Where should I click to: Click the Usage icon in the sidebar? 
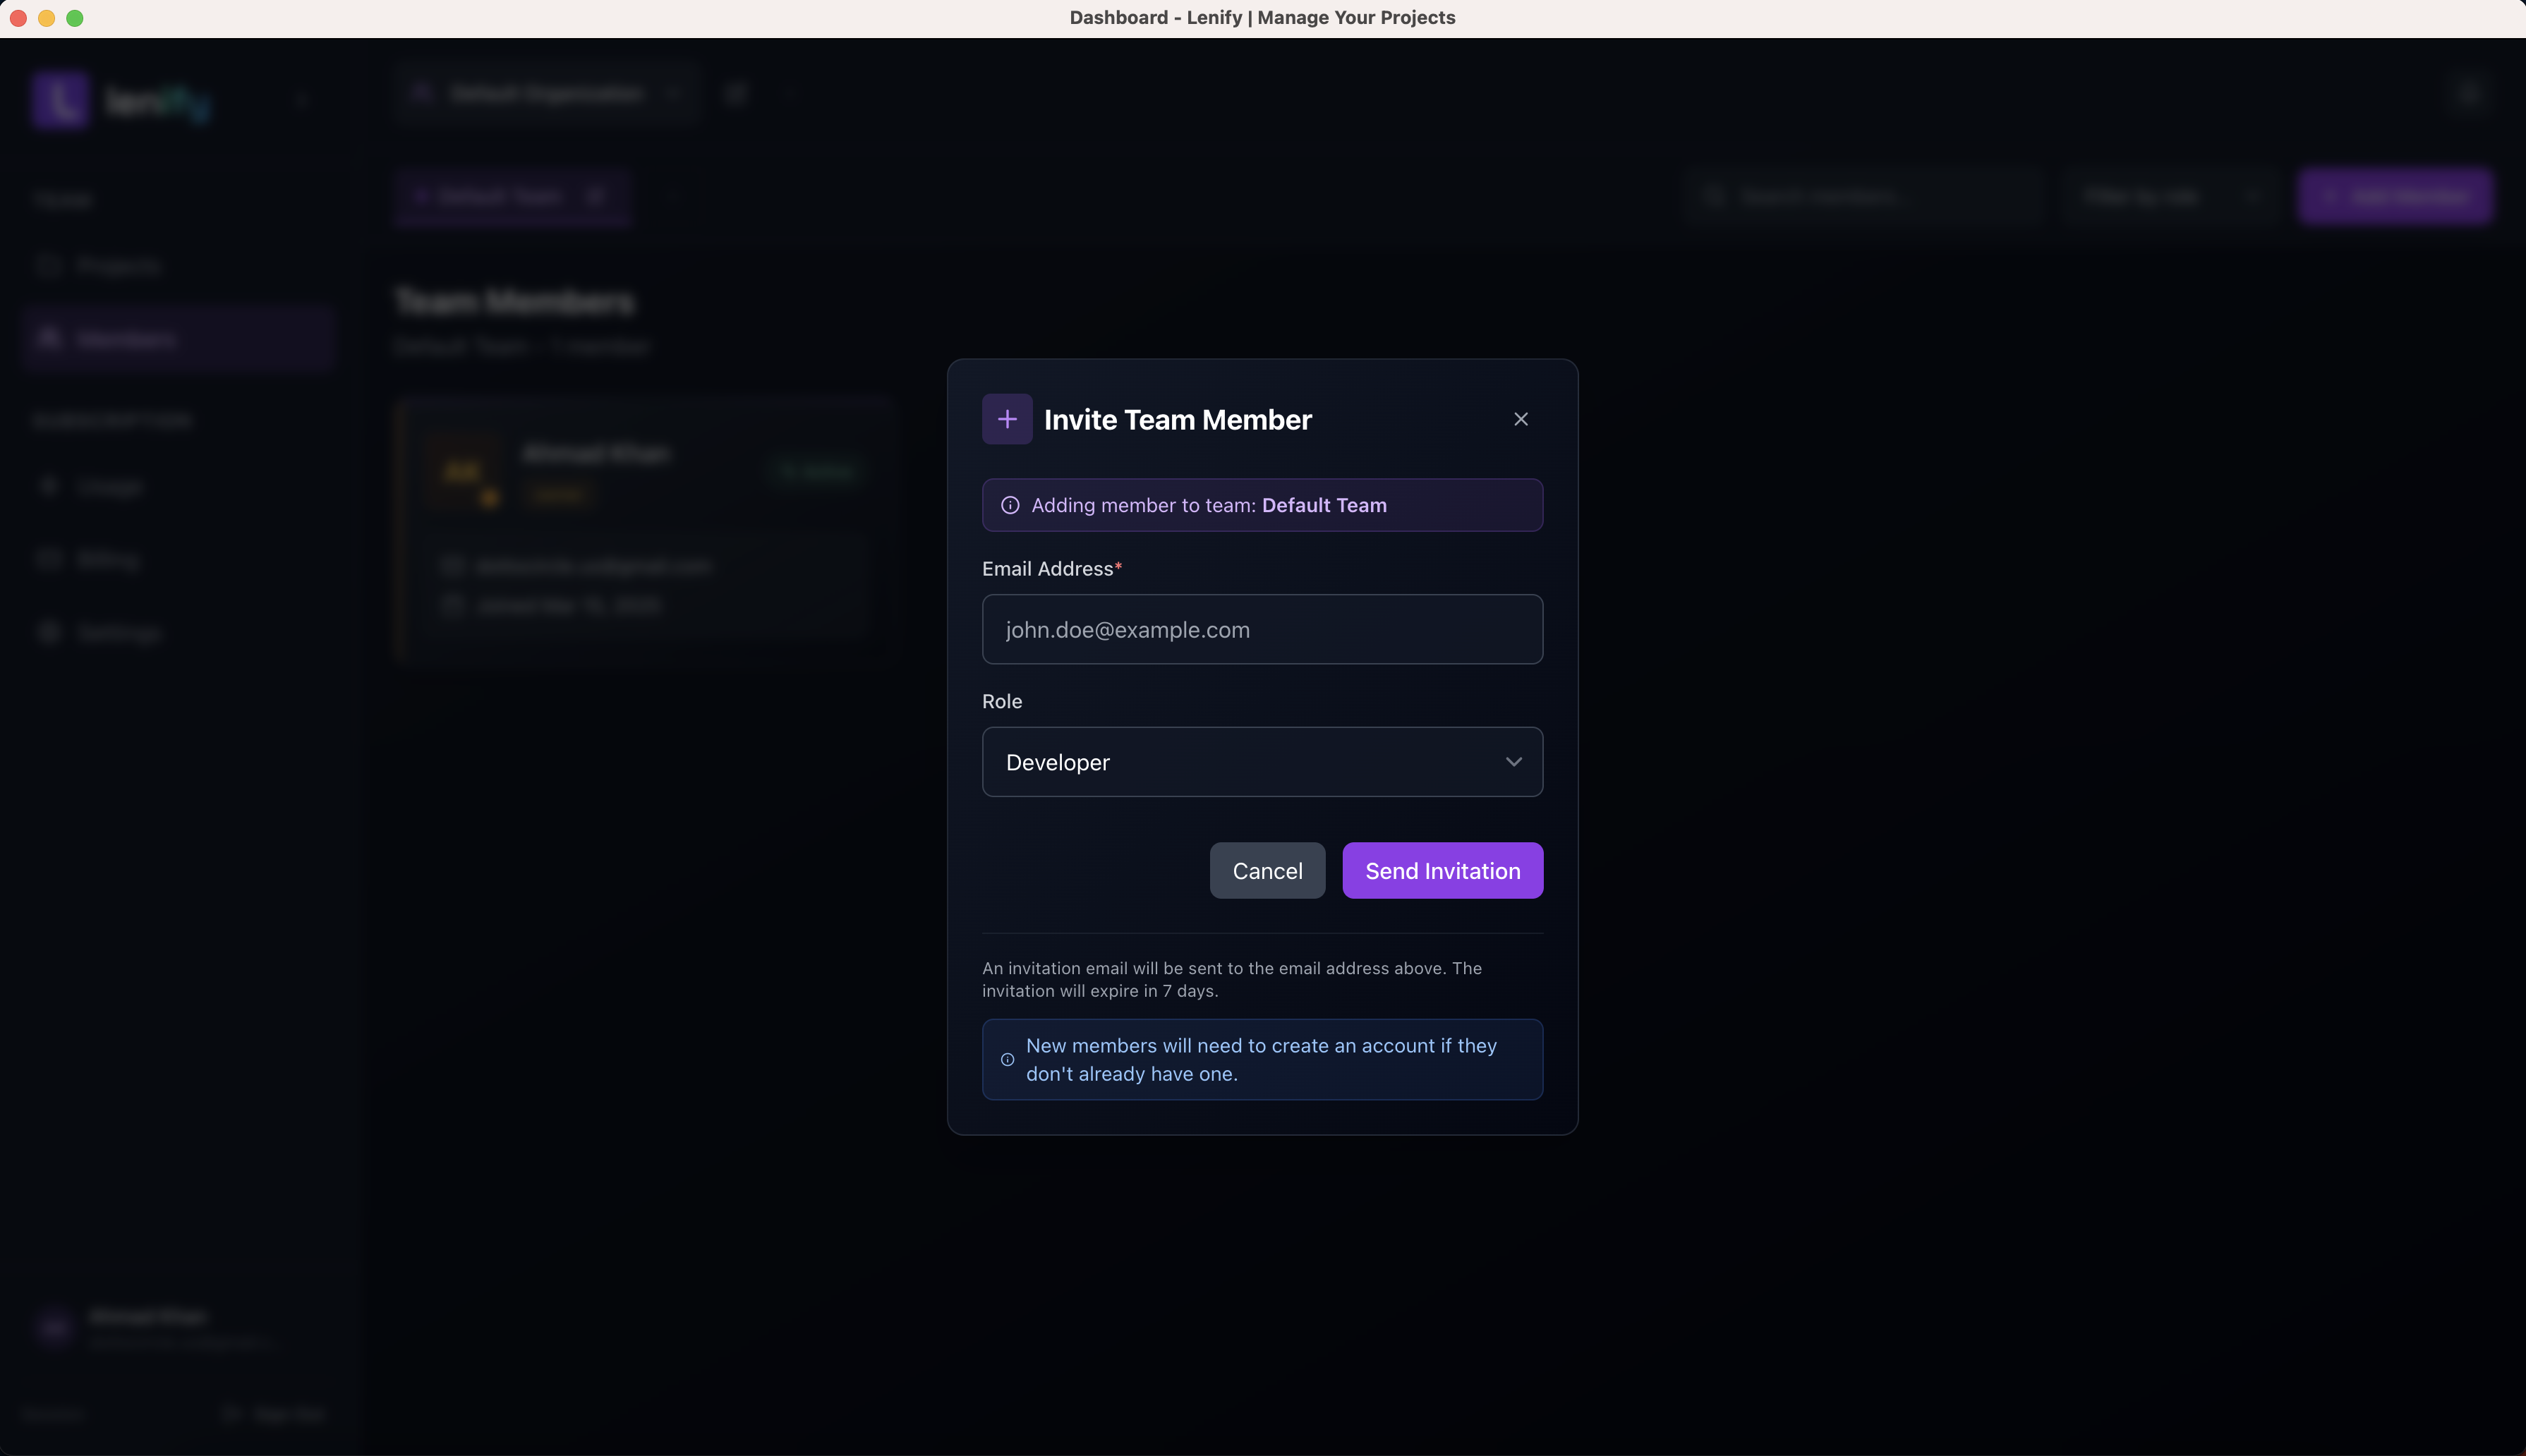(50, 485)
